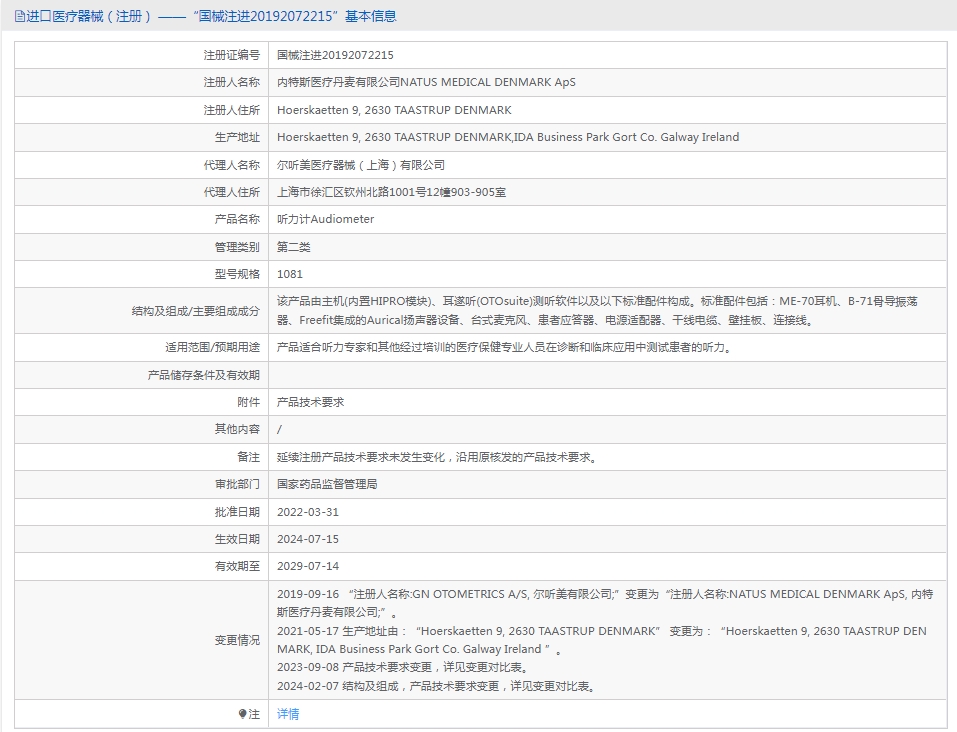Click the 产品名称 label
This screenshot has height=732, width=957.
coord(237,219)
